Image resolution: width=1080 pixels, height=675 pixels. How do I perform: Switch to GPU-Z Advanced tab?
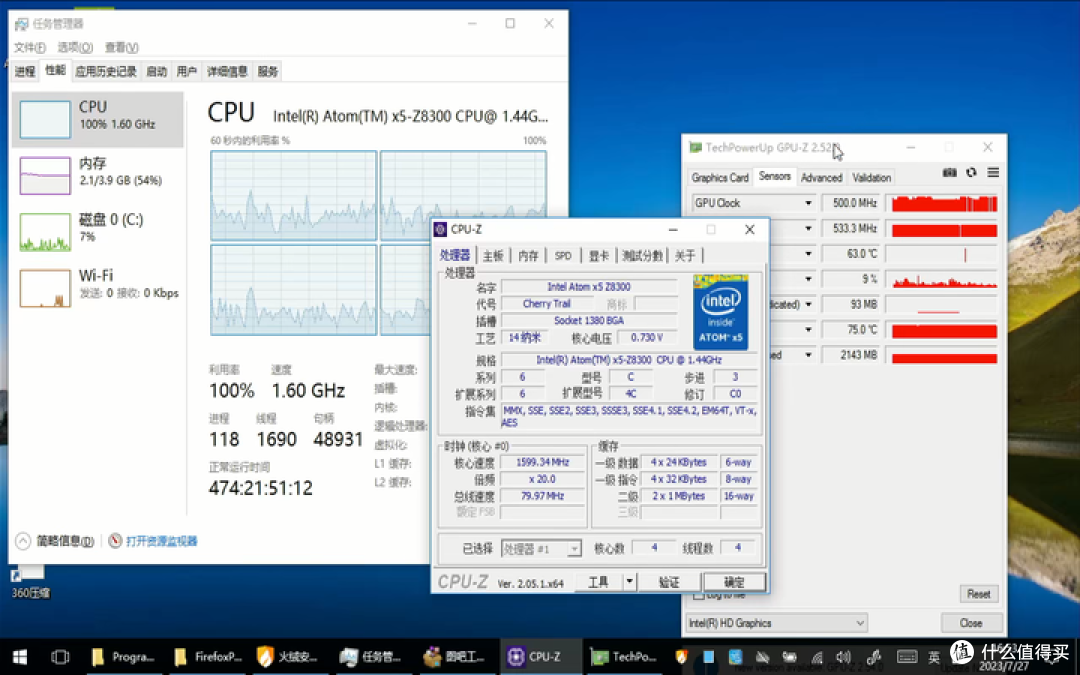coord(821,177)
